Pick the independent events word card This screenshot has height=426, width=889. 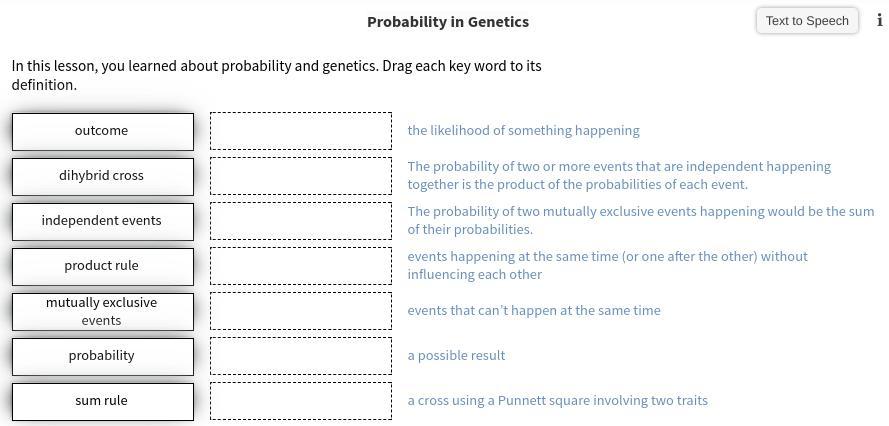point(102,221)
